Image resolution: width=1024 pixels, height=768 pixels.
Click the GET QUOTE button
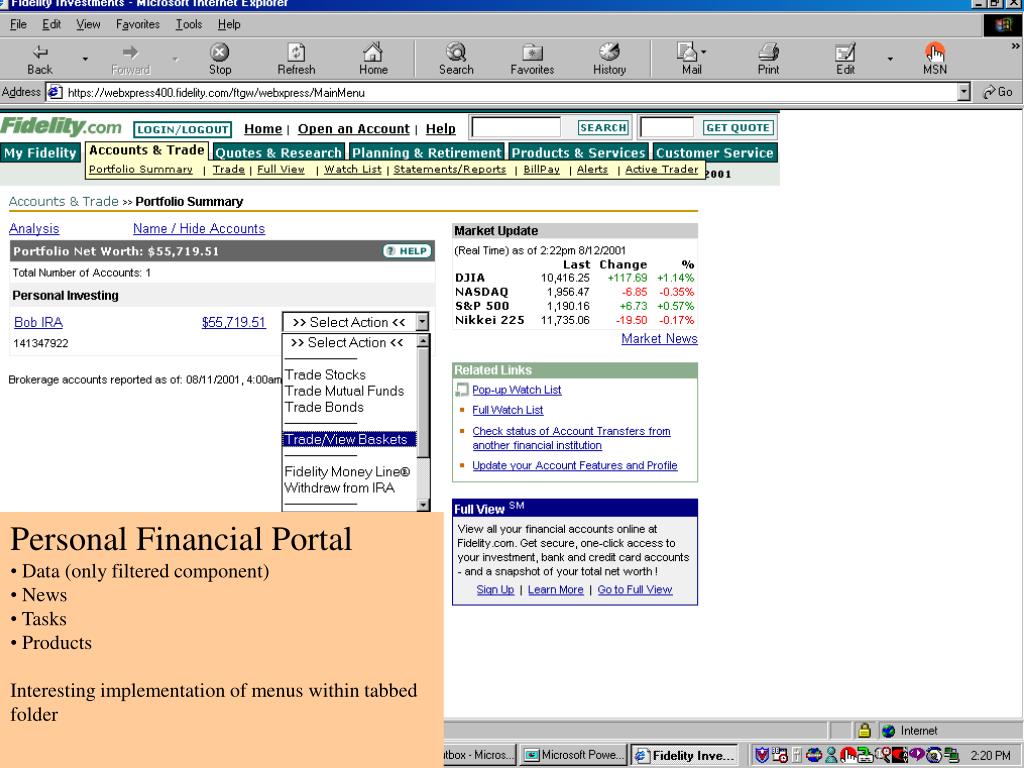pyautogui.click(x=737, y=127)
